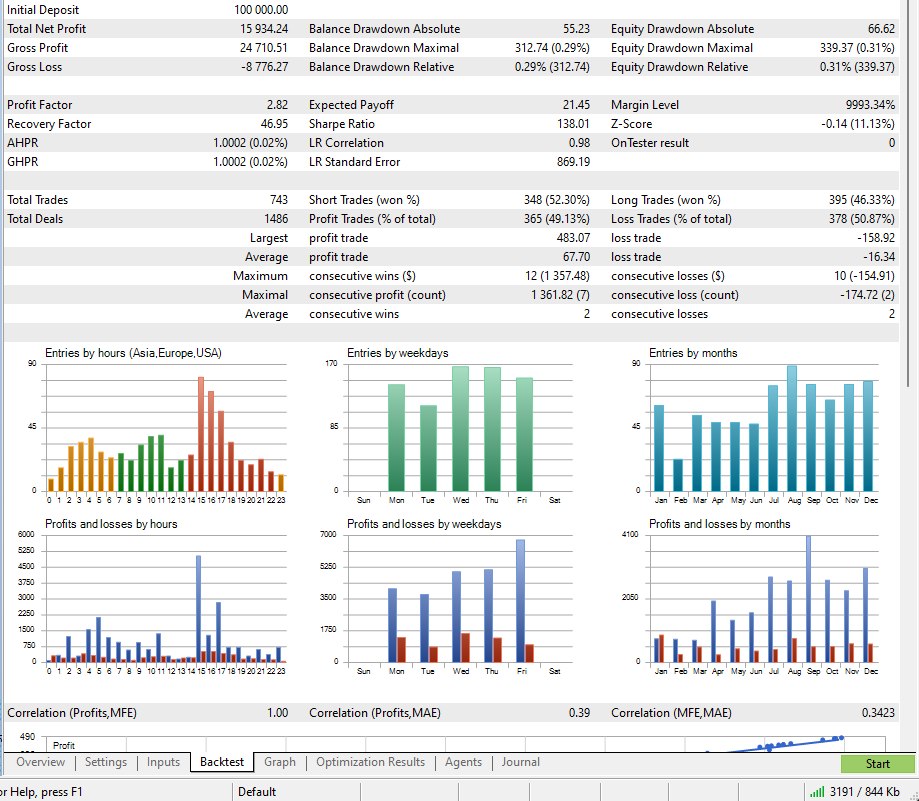
Task: Click the Profits and losses by months chart
Action: (x=762, y=598)
